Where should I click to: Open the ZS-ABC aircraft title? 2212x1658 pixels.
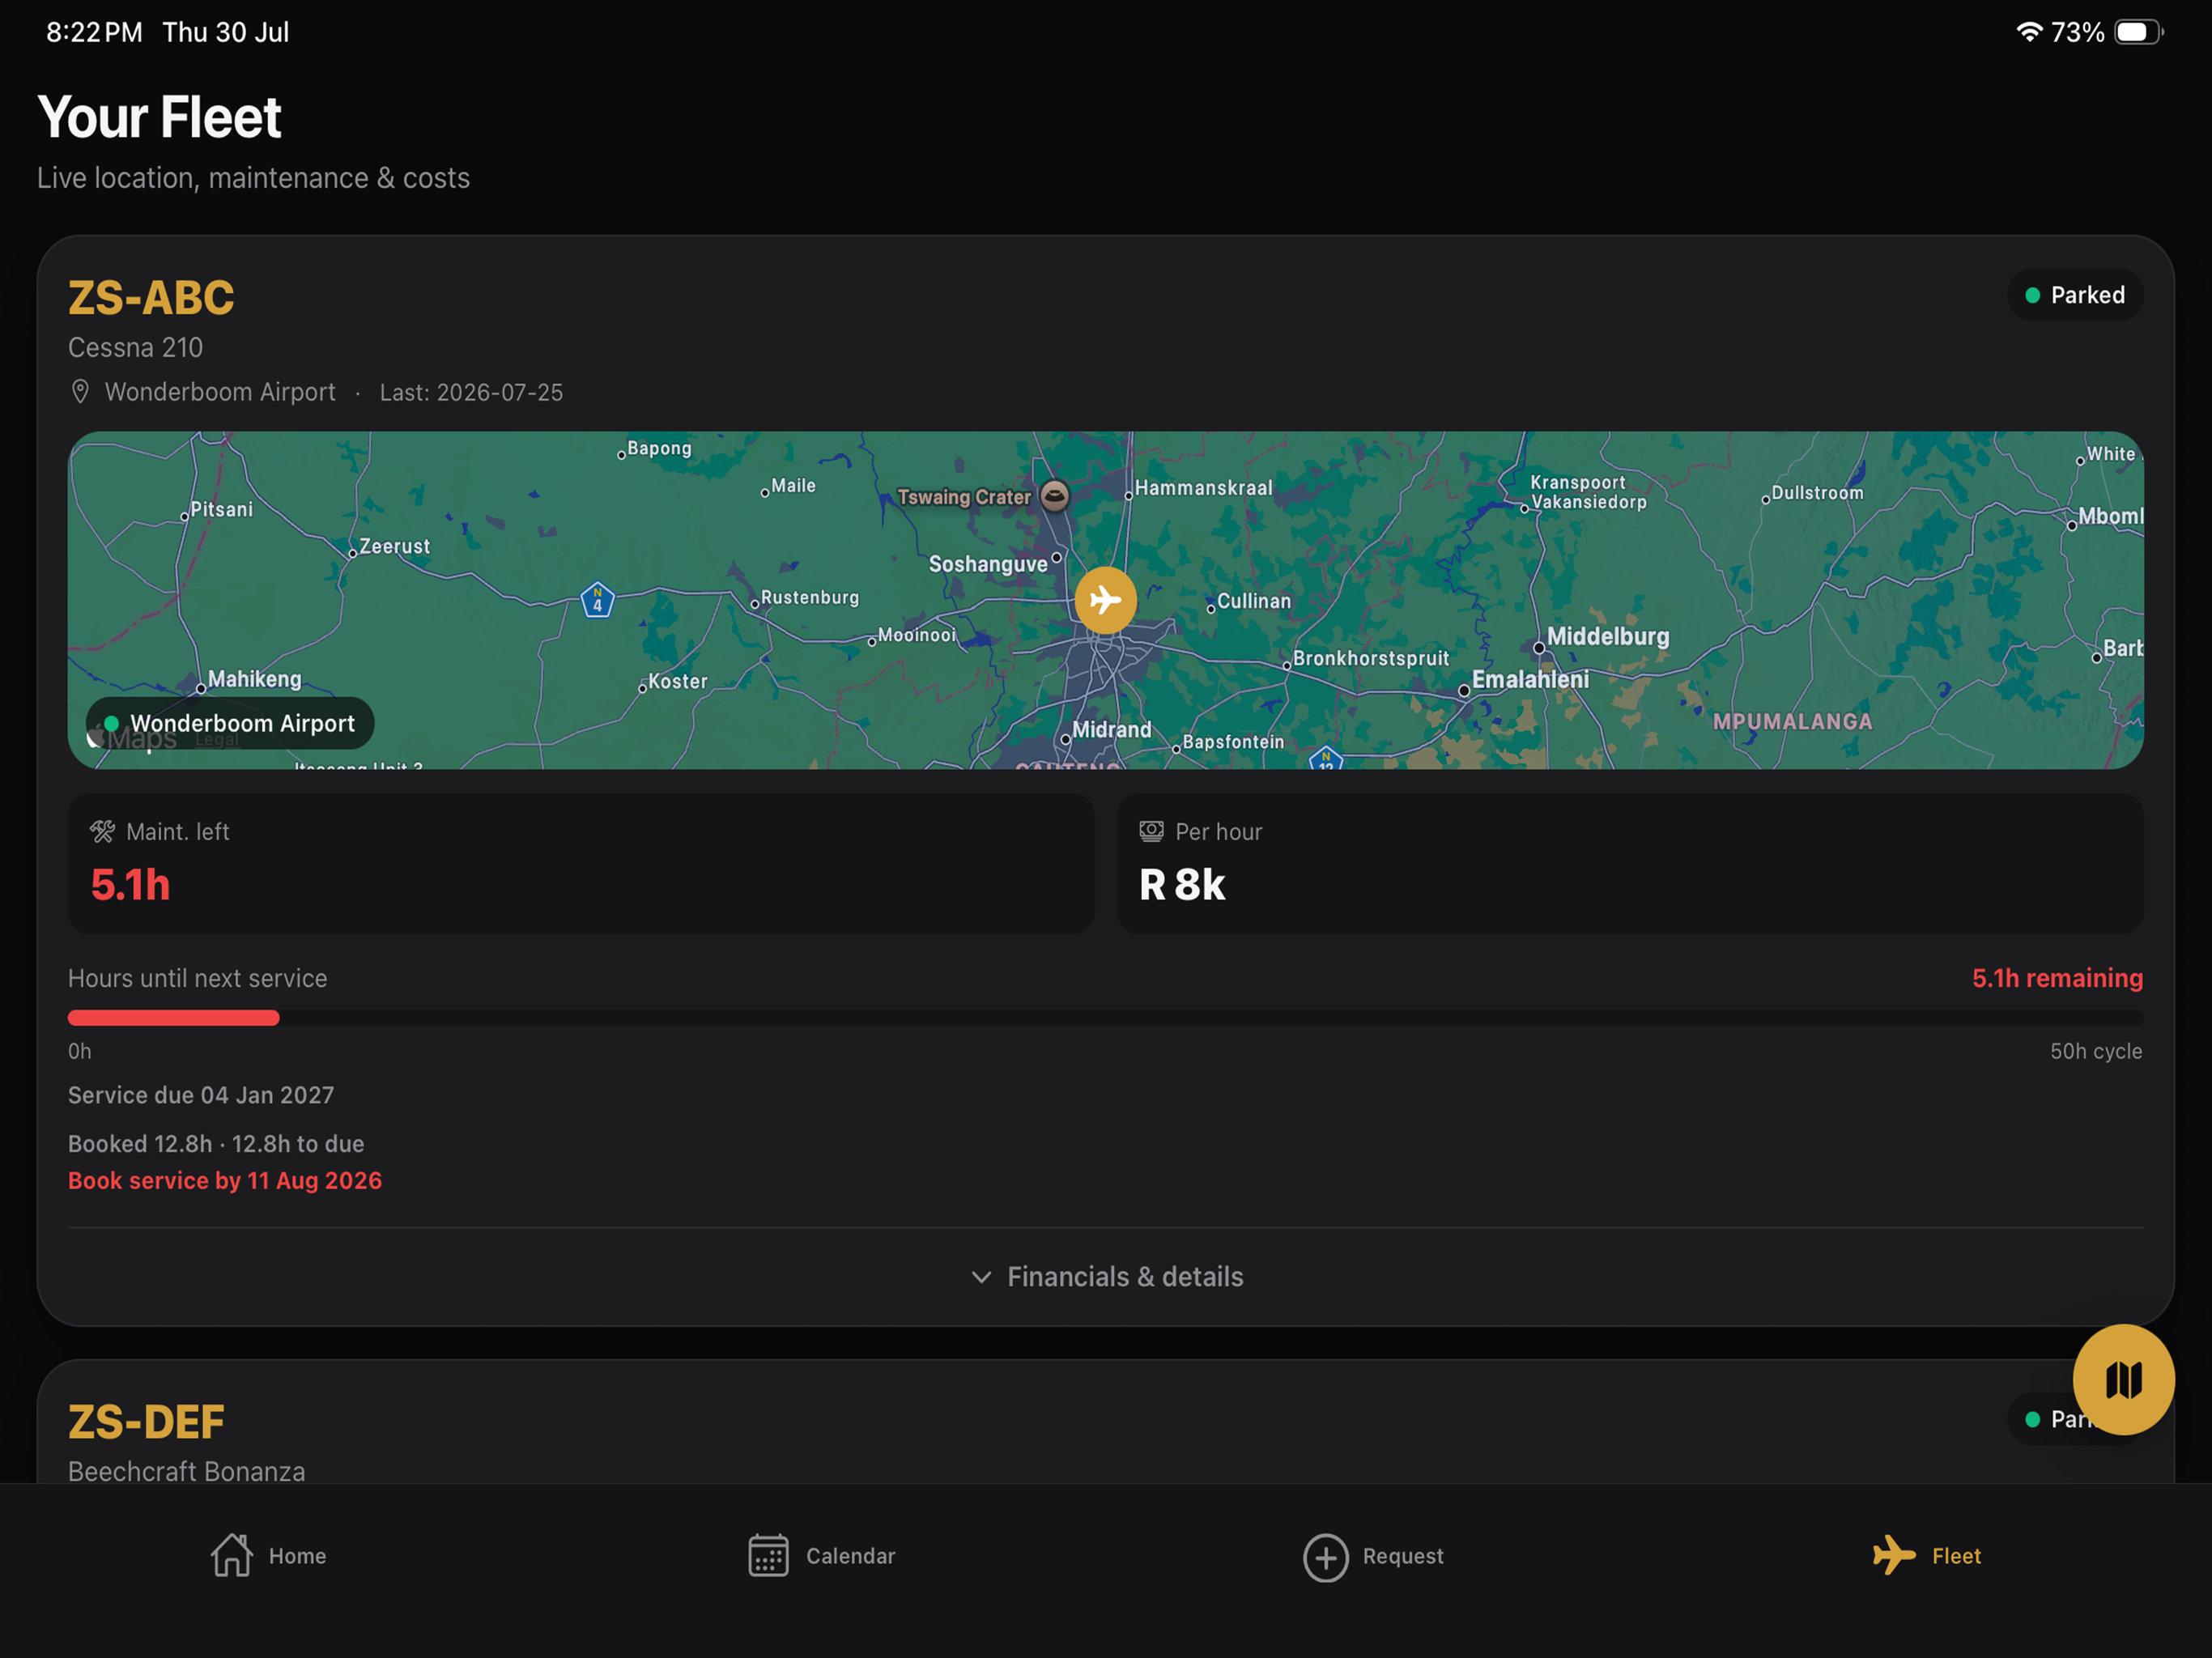coord(151,298)
